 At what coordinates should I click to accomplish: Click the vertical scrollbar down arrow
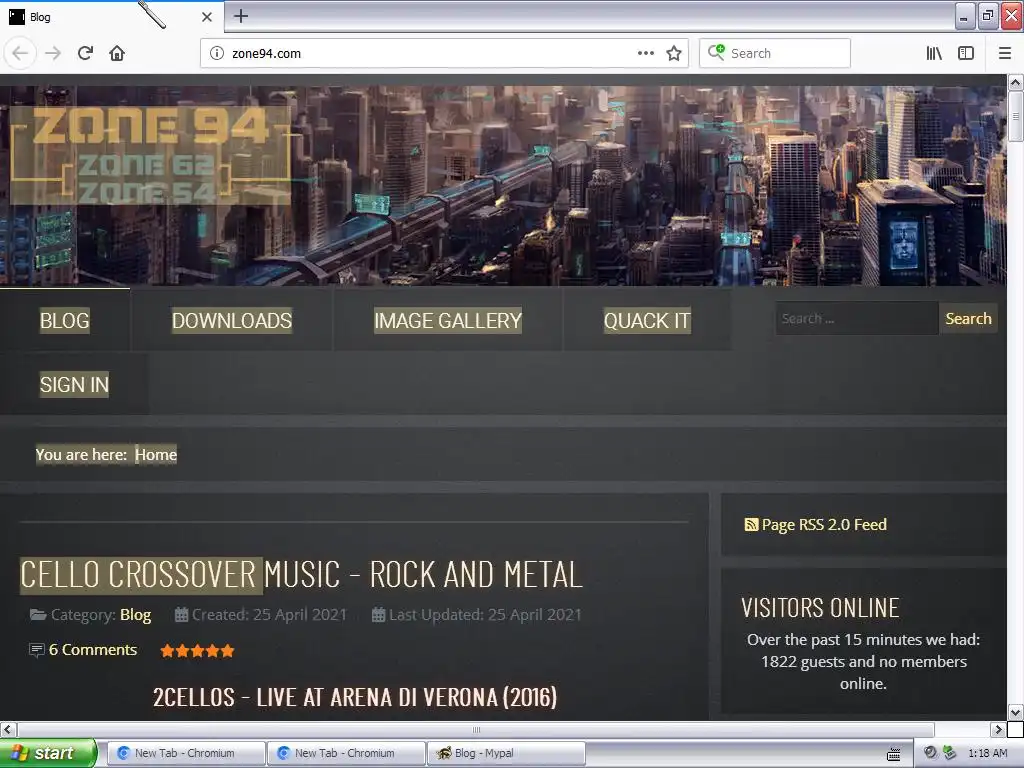[1015, 712]
